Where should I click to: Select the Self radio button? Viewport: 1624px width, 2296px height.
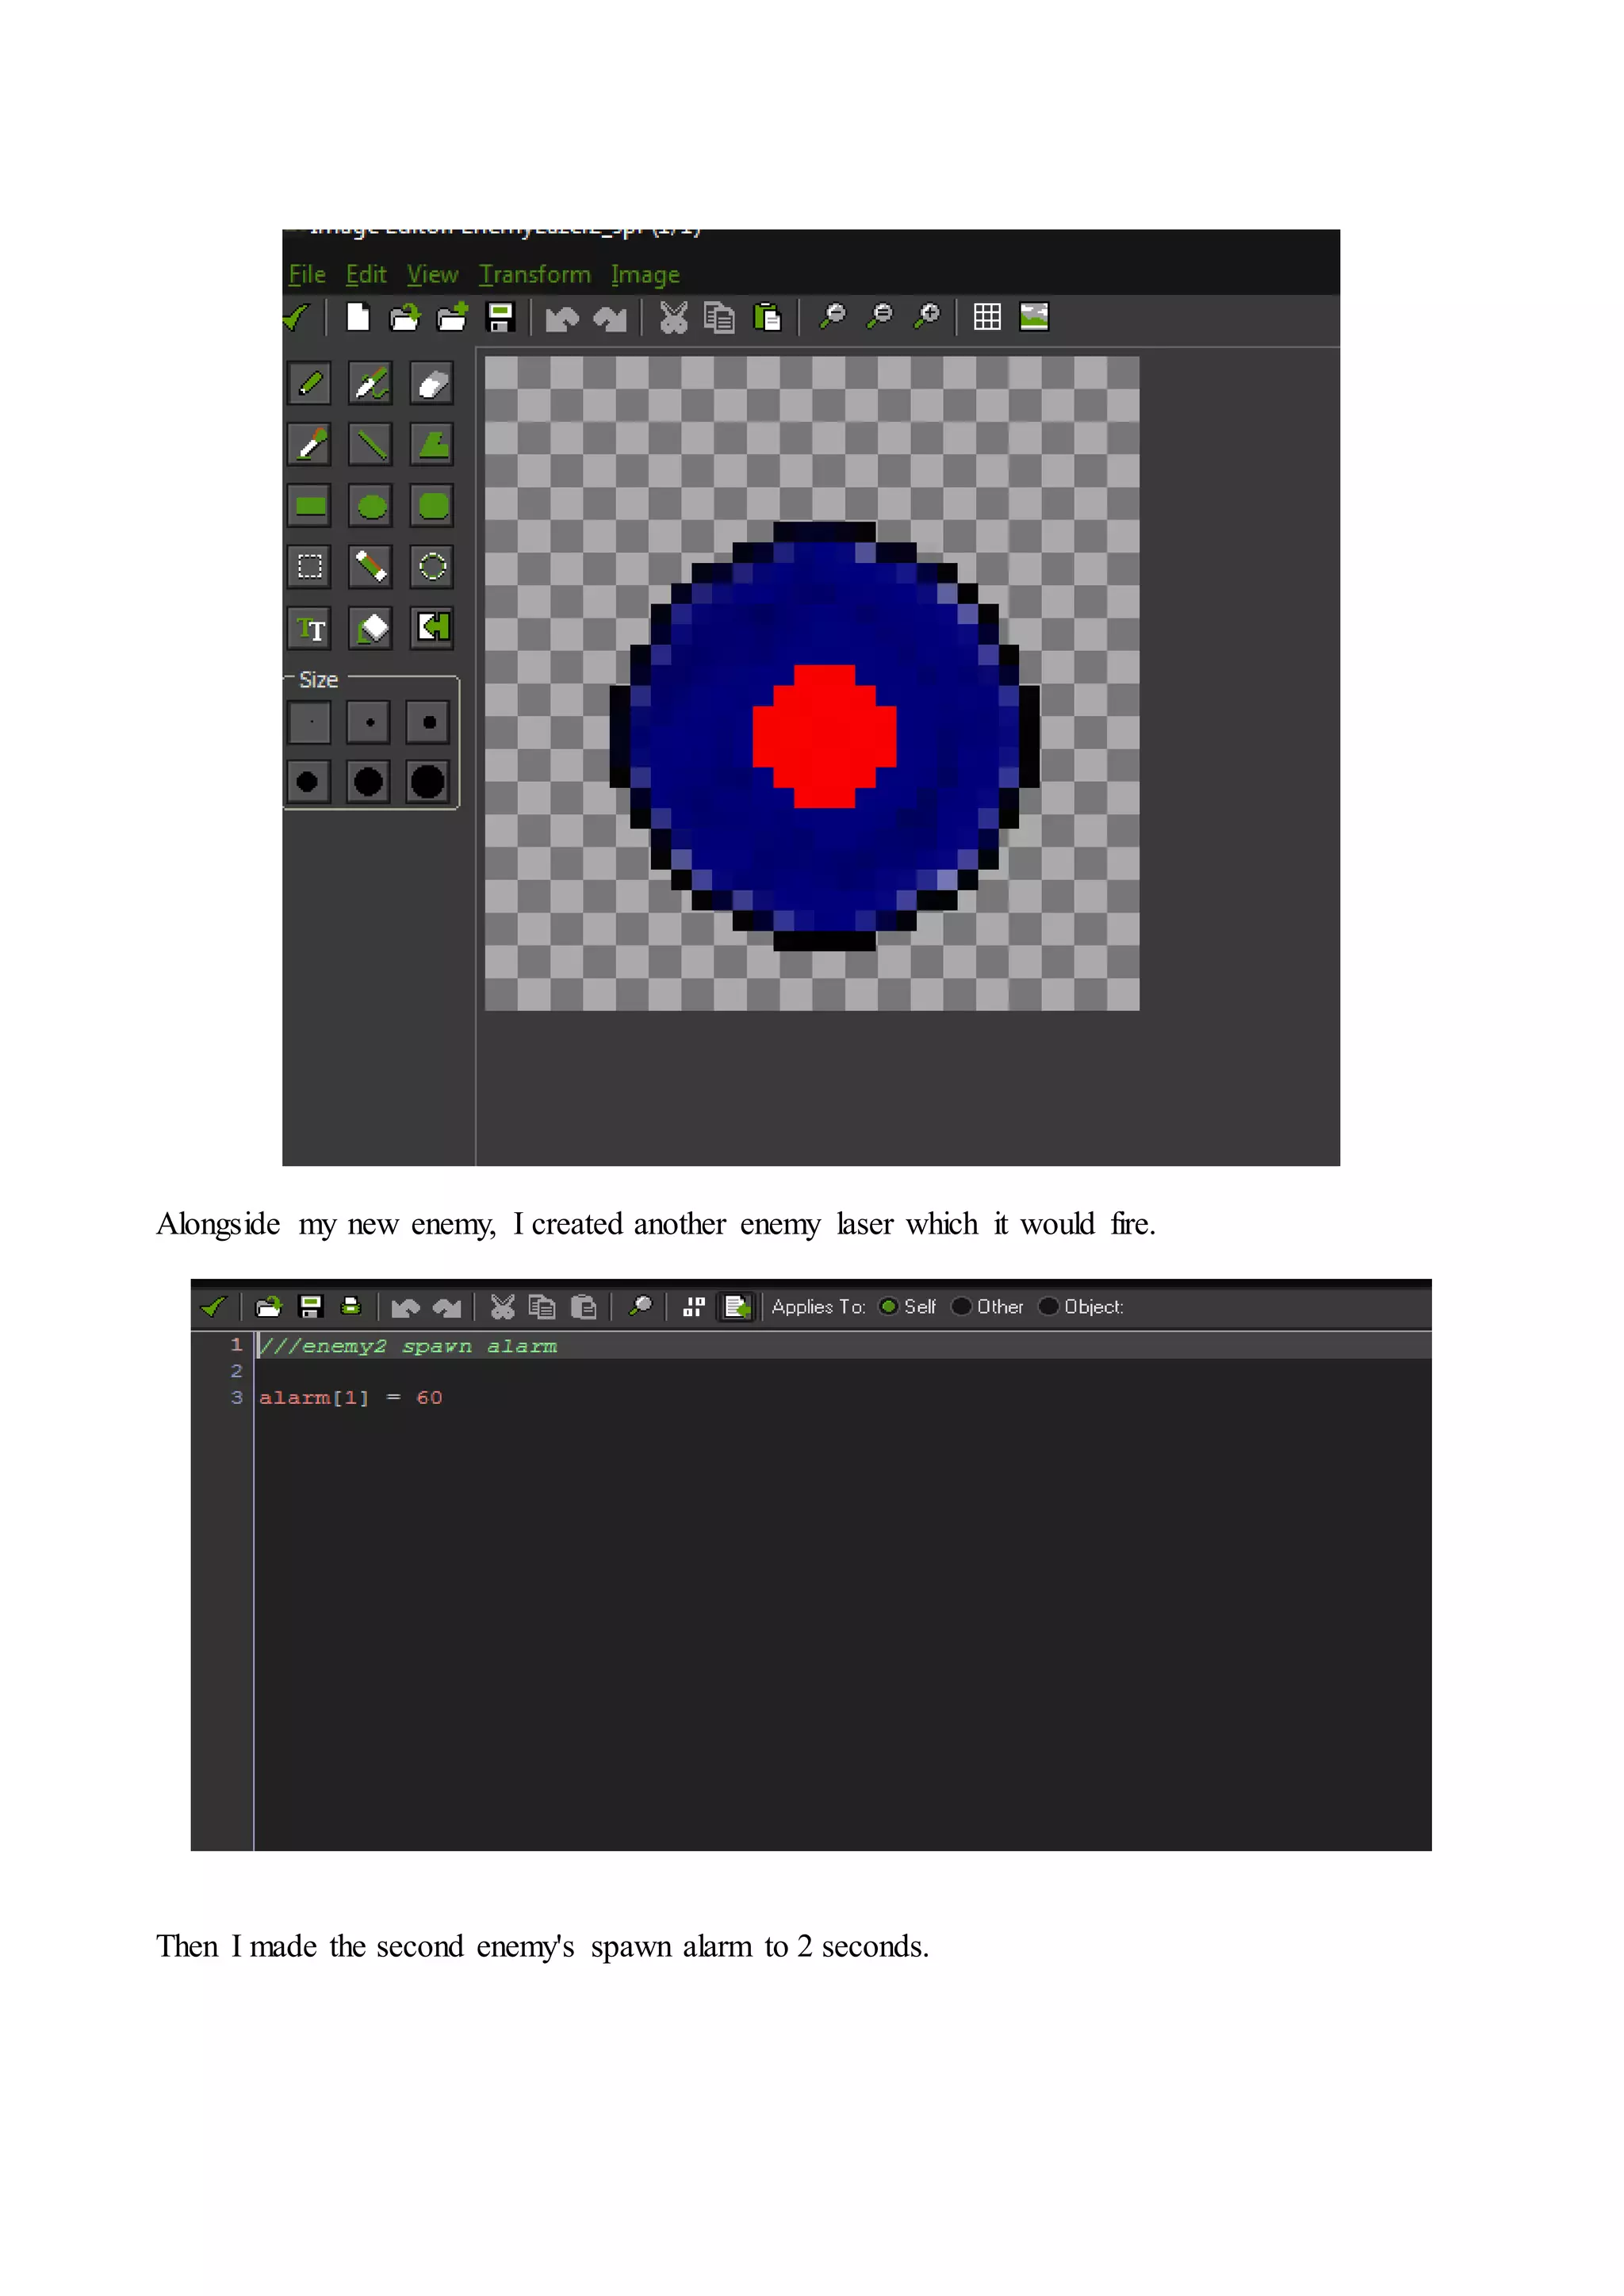pos(888,1306)
